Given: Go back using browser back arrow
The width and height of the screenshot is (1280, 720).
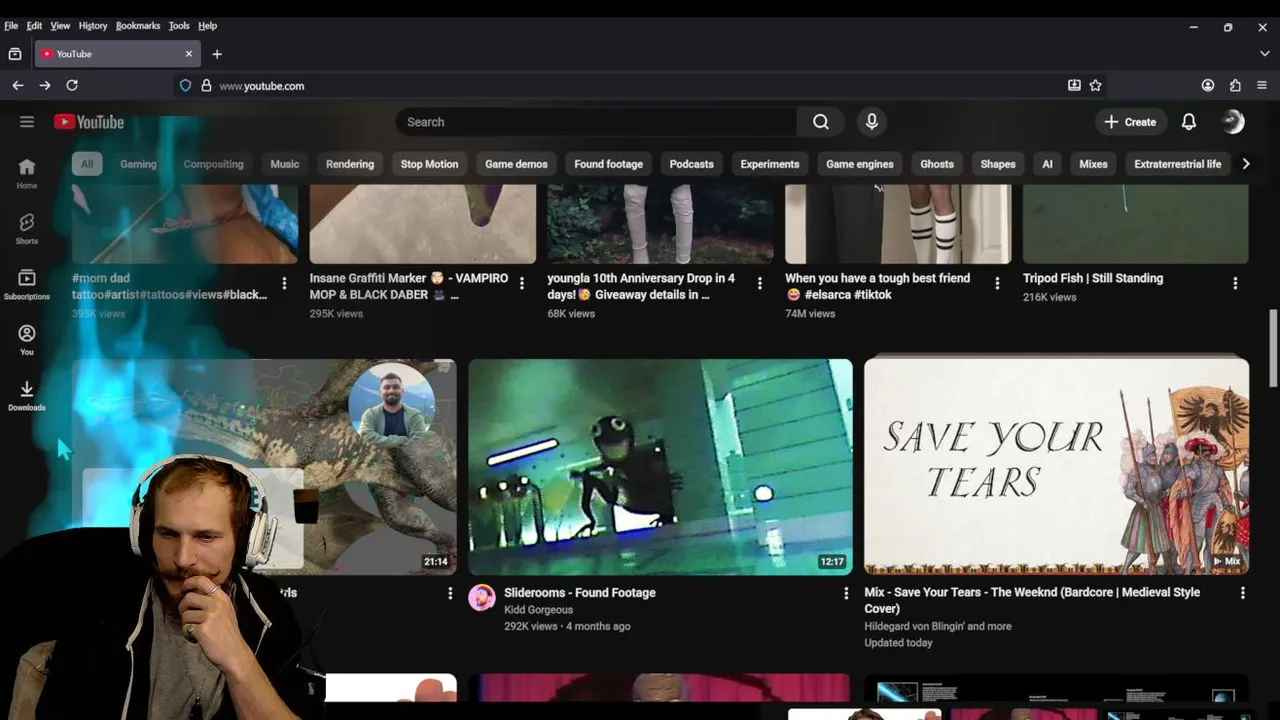Looking at the screenshot, I should pyautogui.click(x=17, y=86).
